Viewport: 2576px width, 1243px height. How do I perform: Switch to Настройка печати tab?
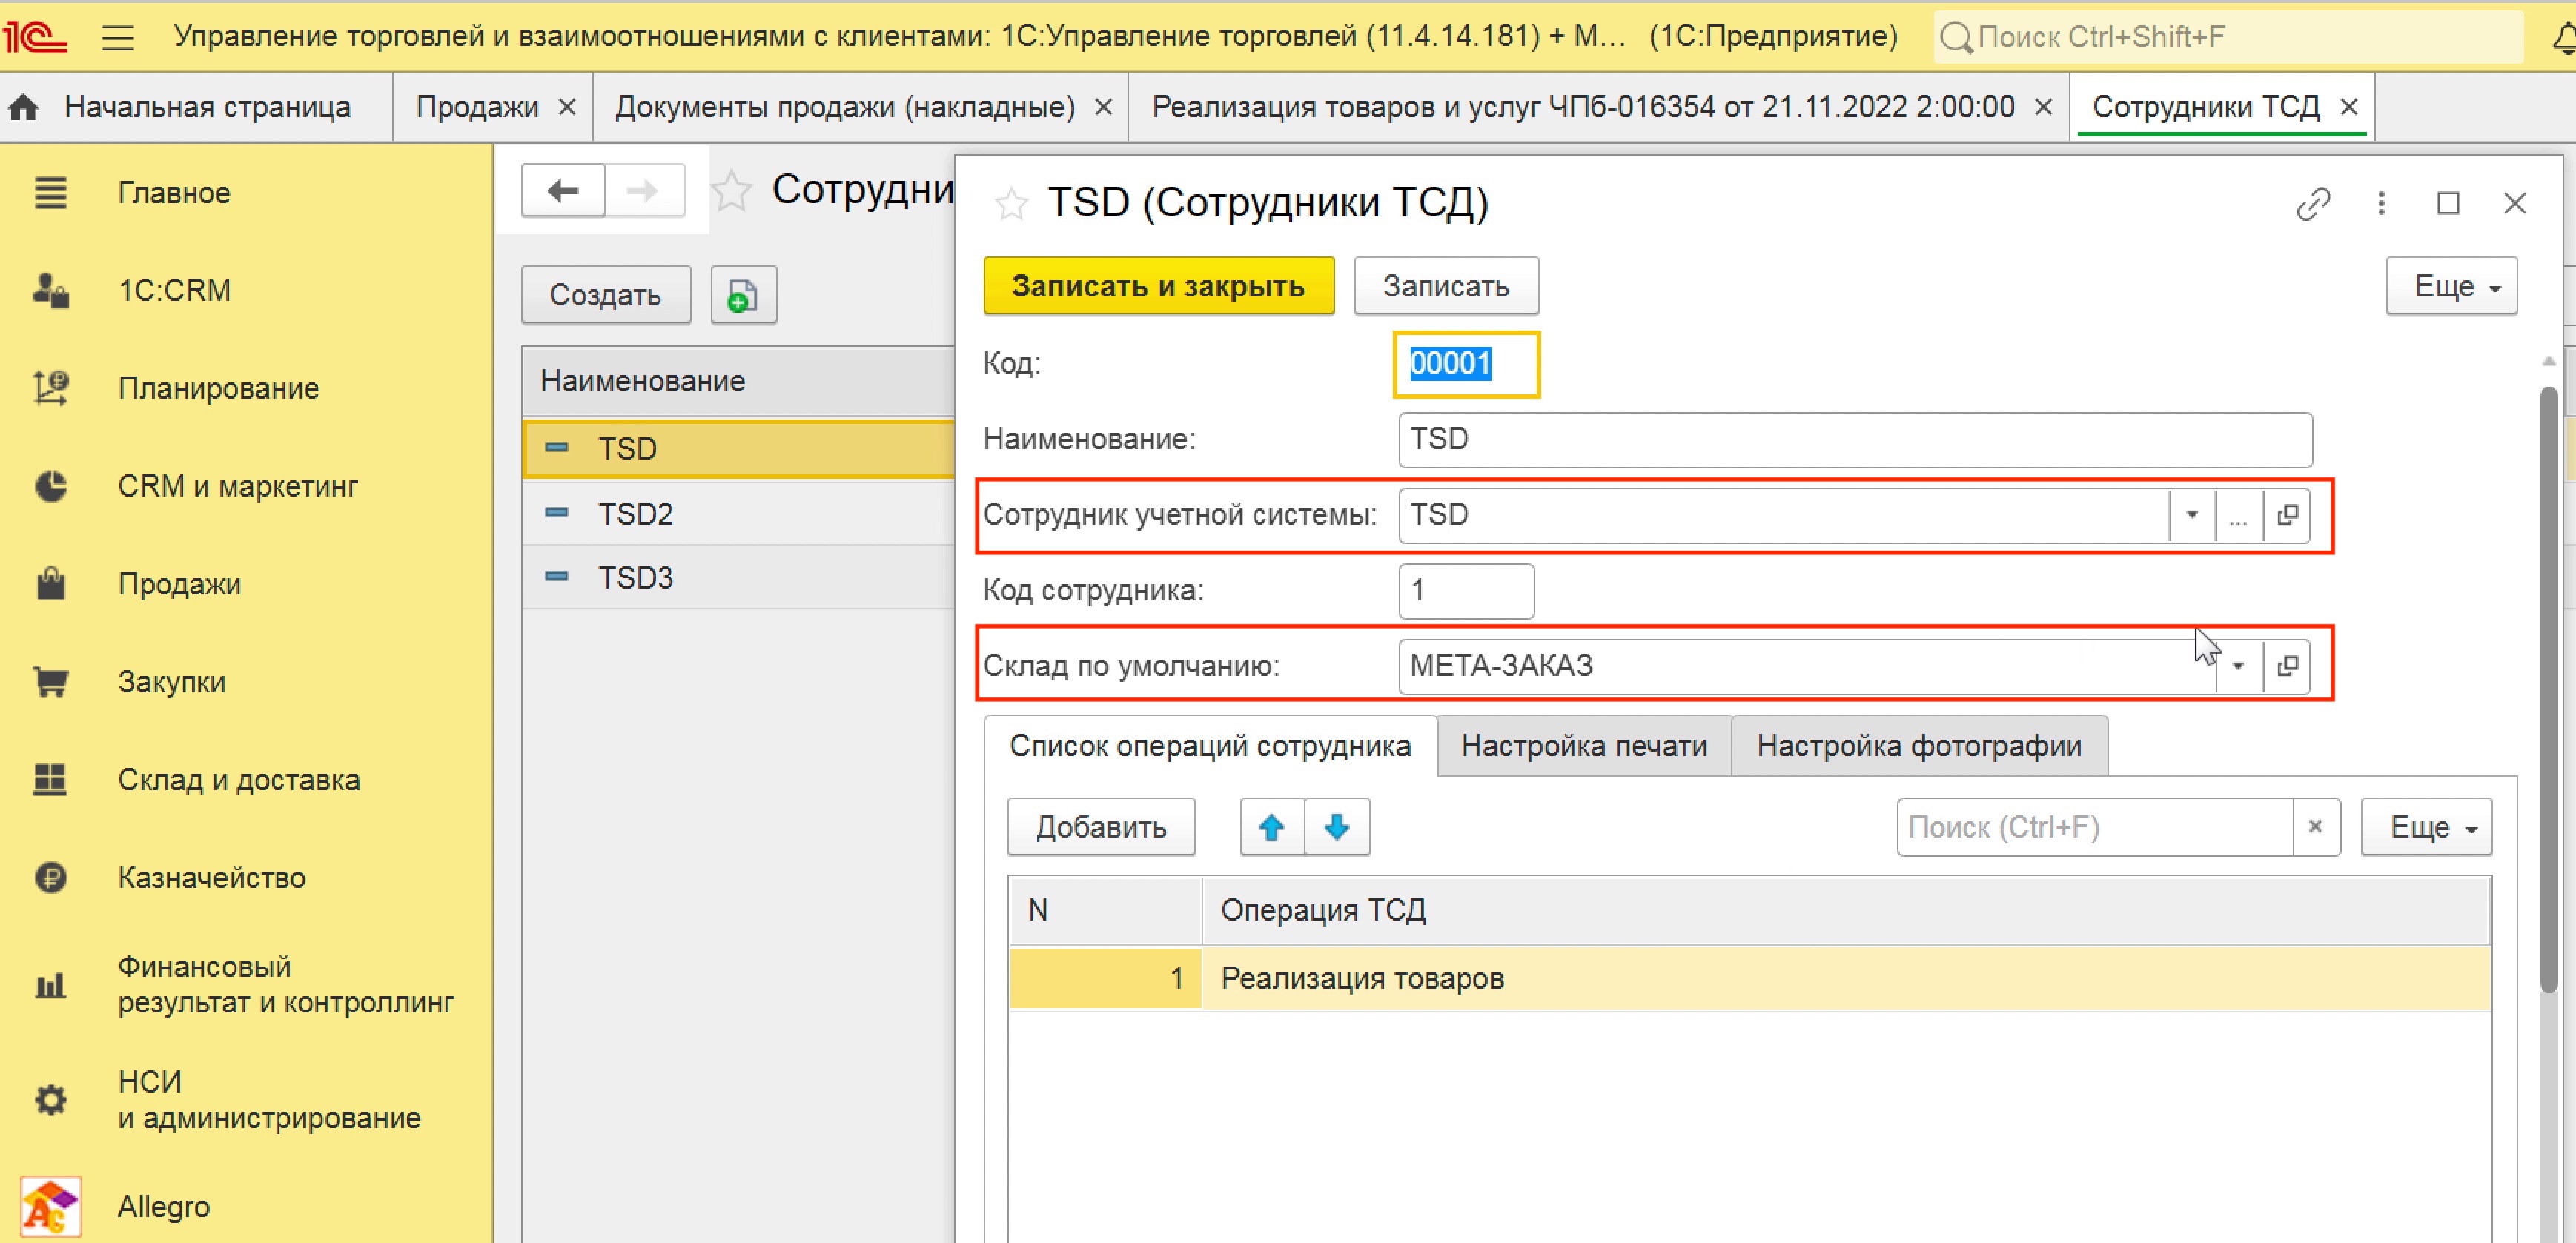click(x=1584, y=746)
